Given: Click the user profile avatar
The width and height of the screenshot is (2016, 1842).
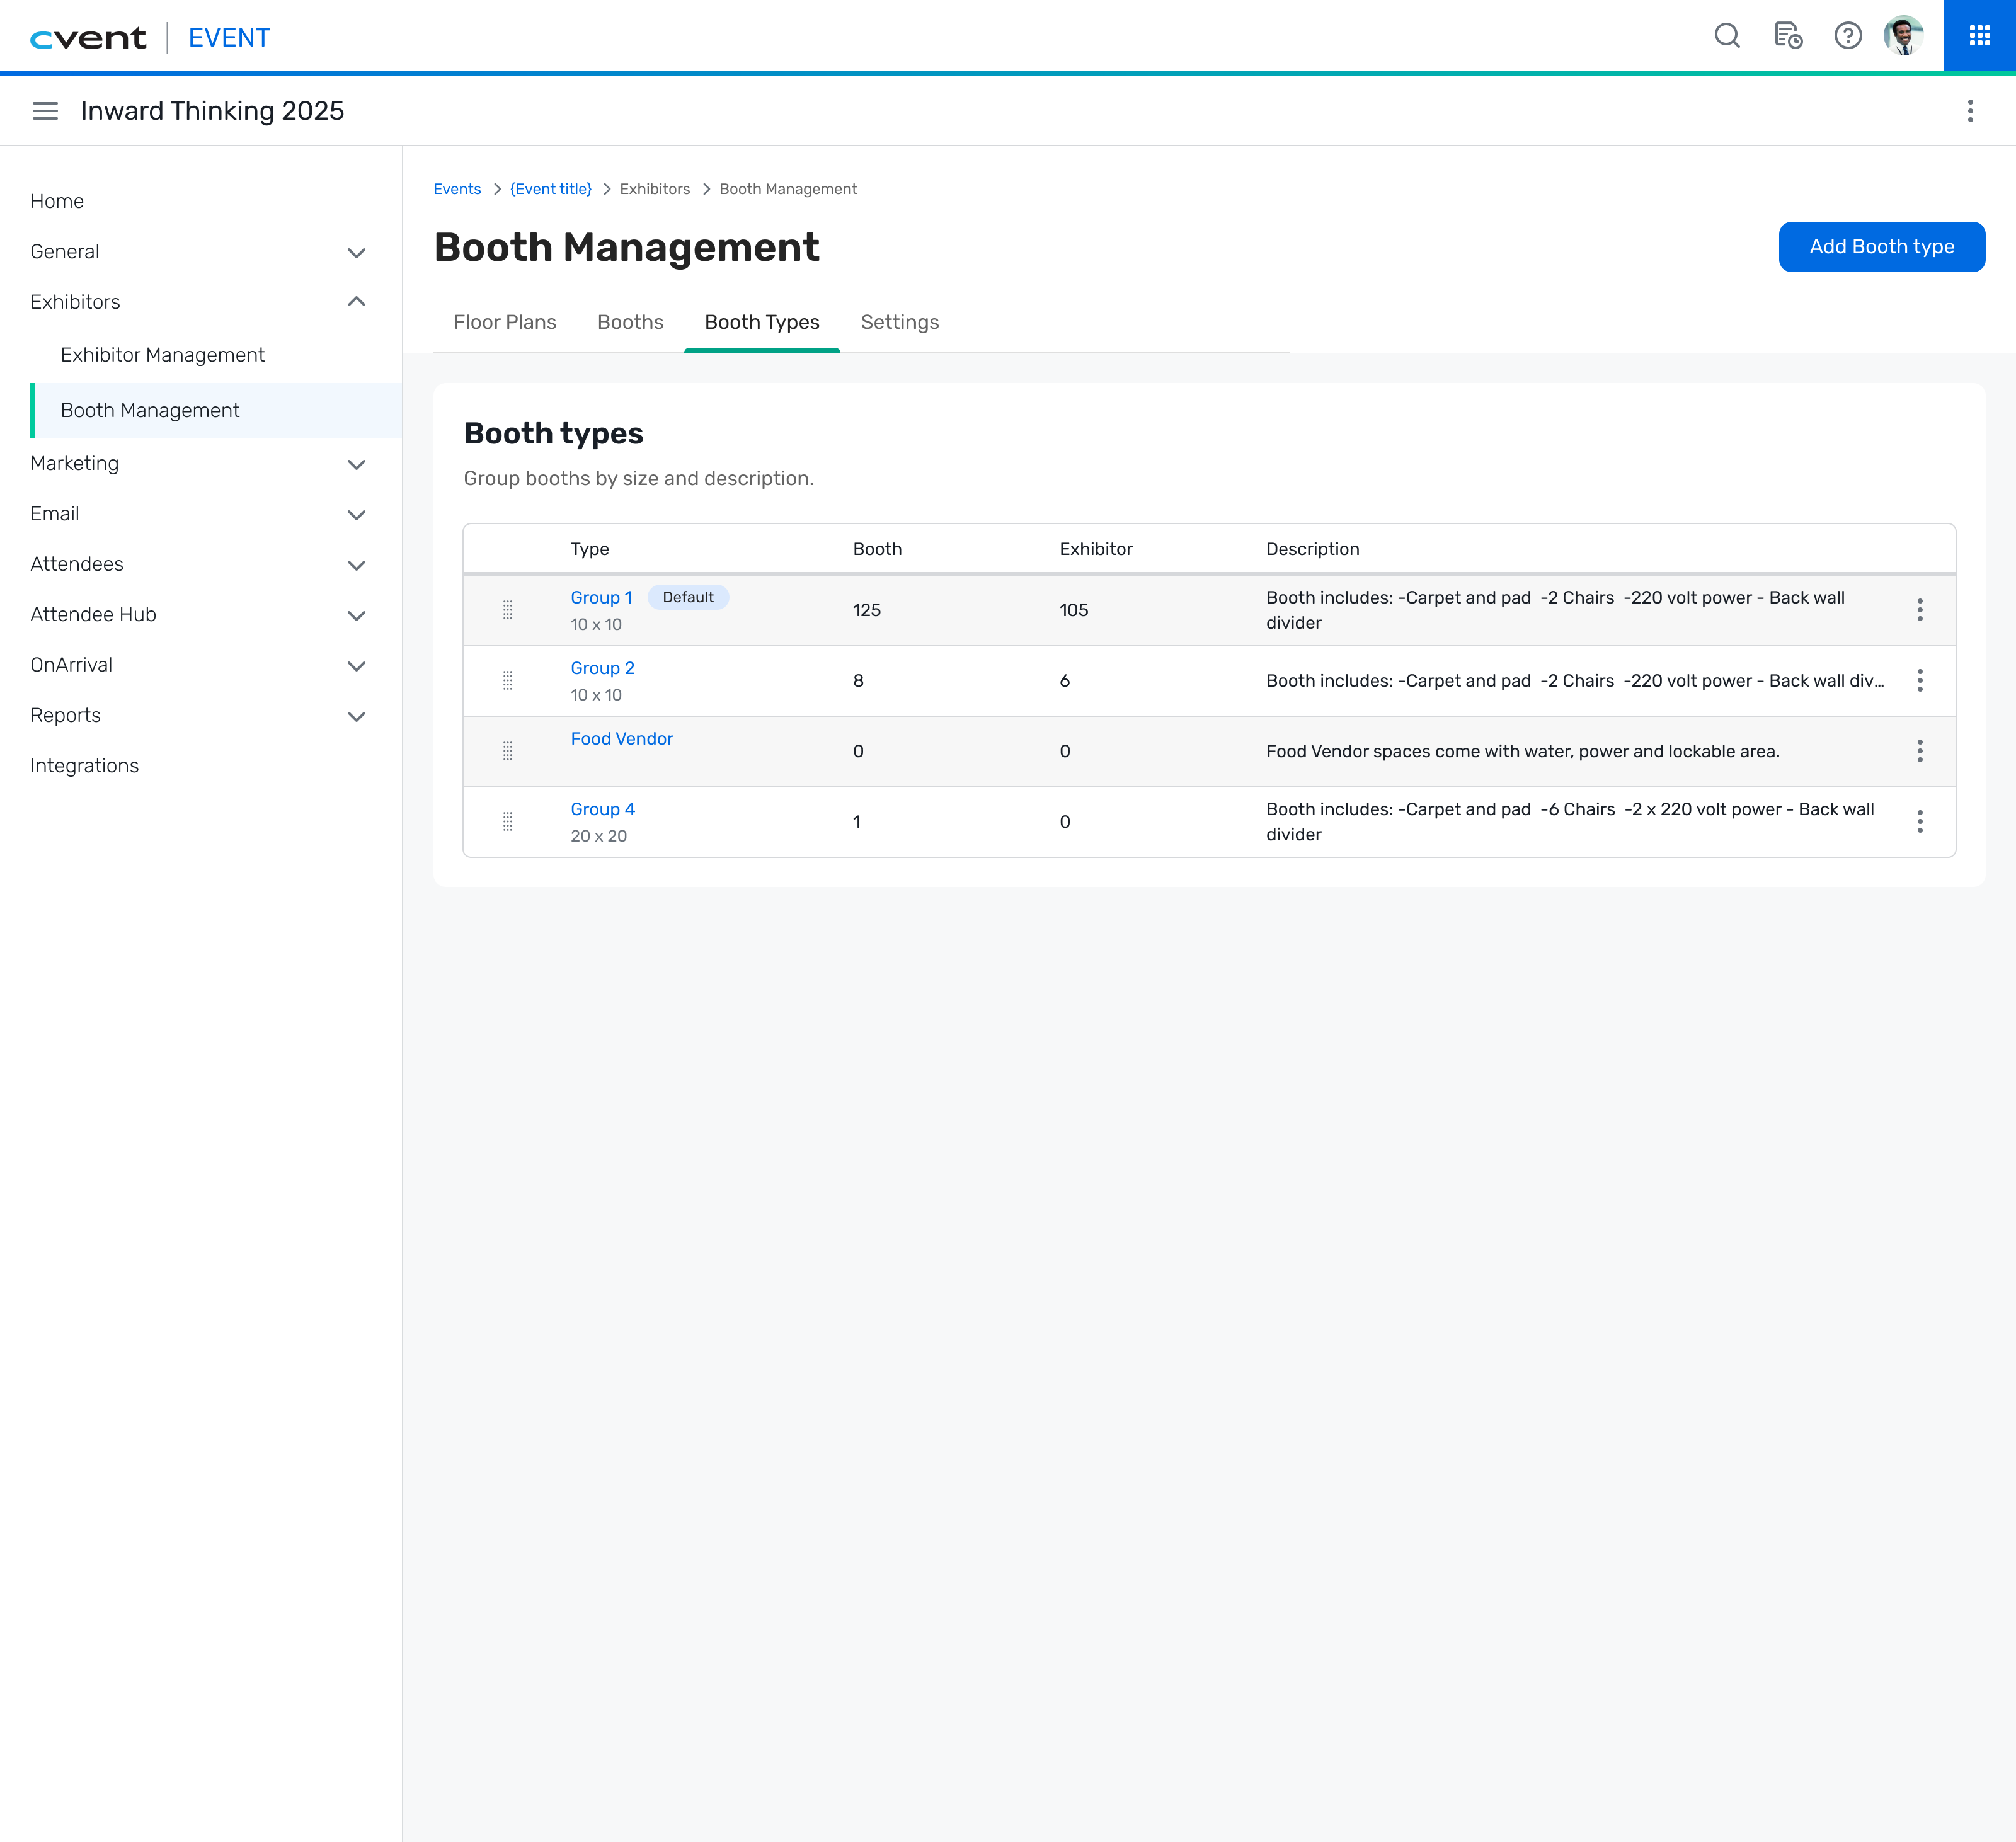Looking at the screenshot, I should pos(1903,36).
